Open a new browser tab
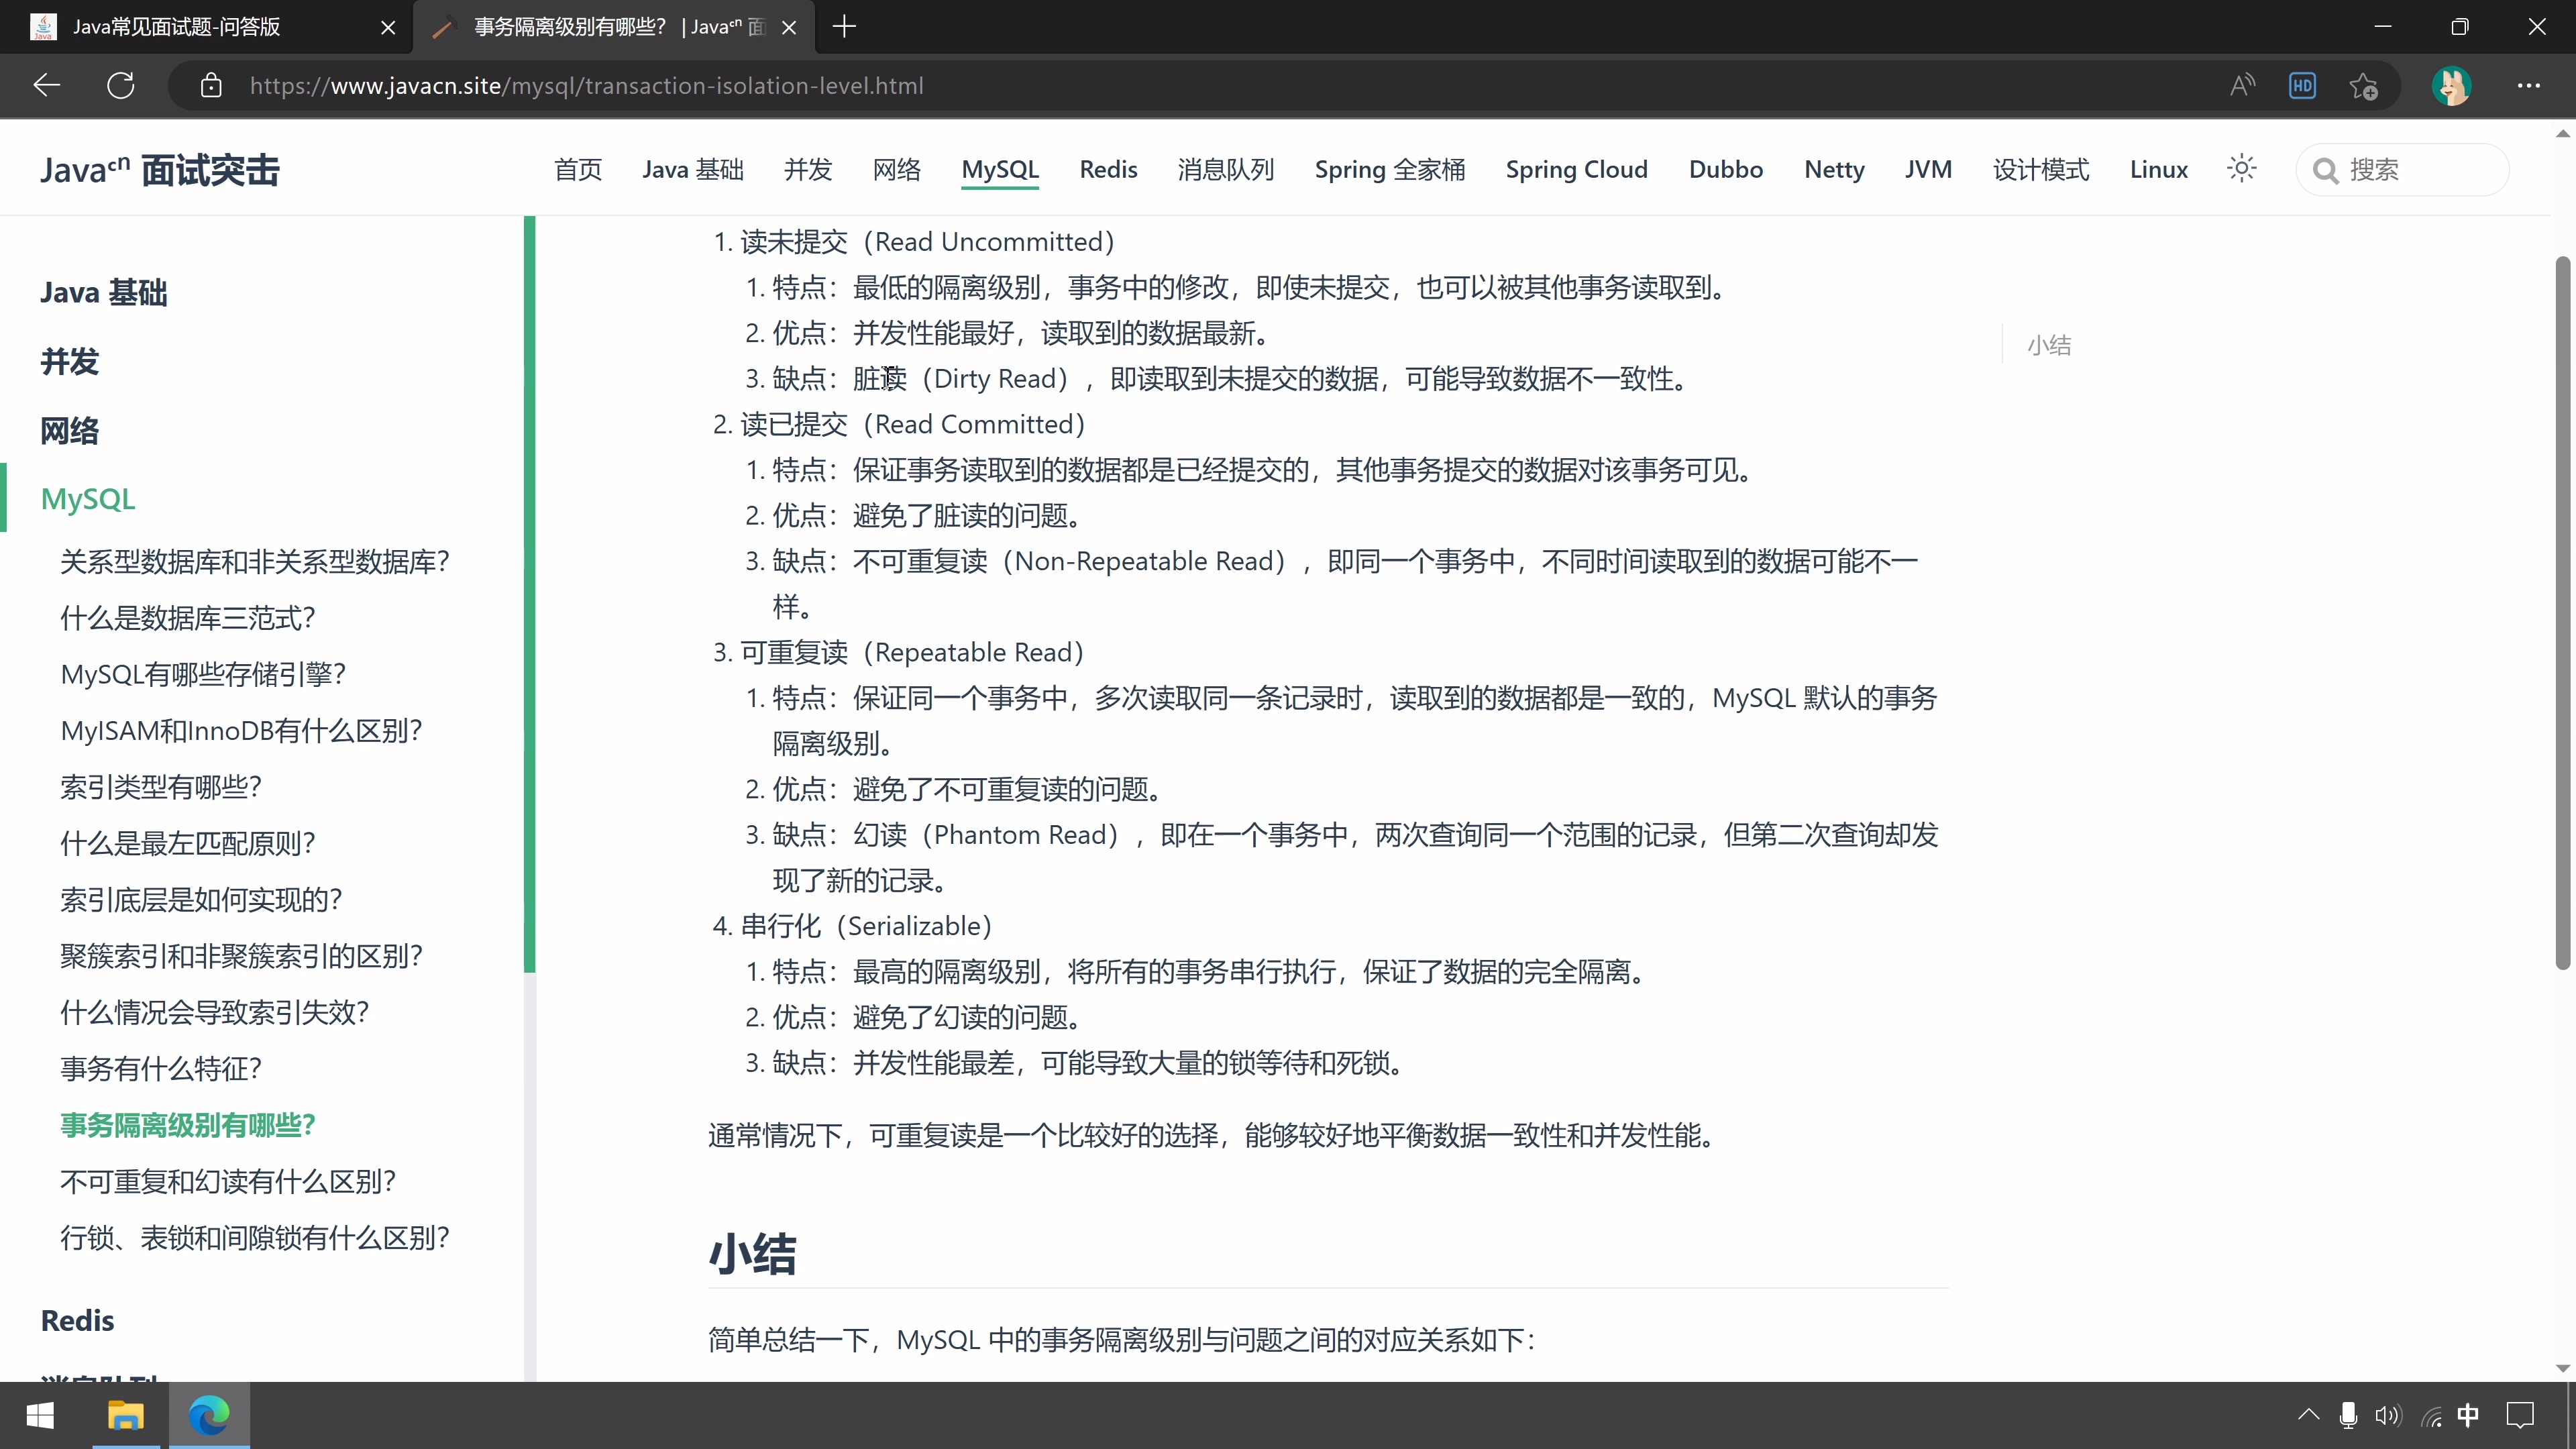2576x1449 pixels. click(x=844, y=27)
